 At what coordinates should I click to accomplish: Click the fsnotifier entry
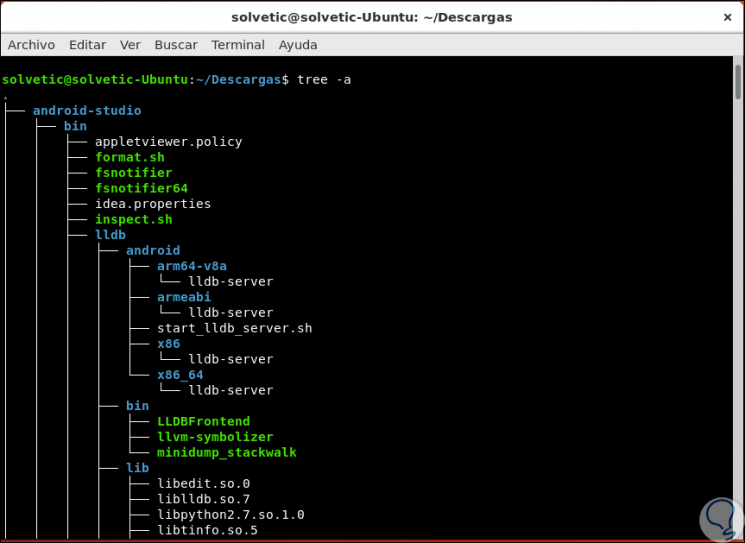pos(134,173)
